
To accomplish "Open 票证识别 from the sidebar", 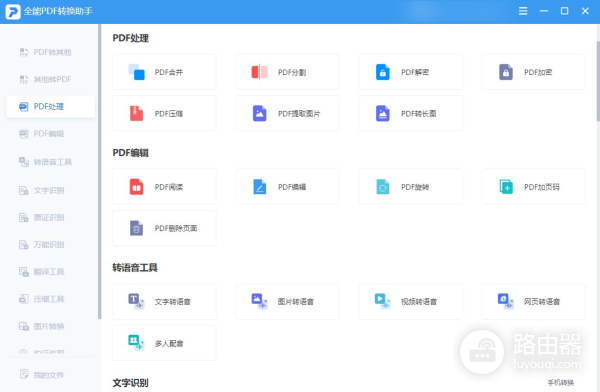I will point(51,217).
